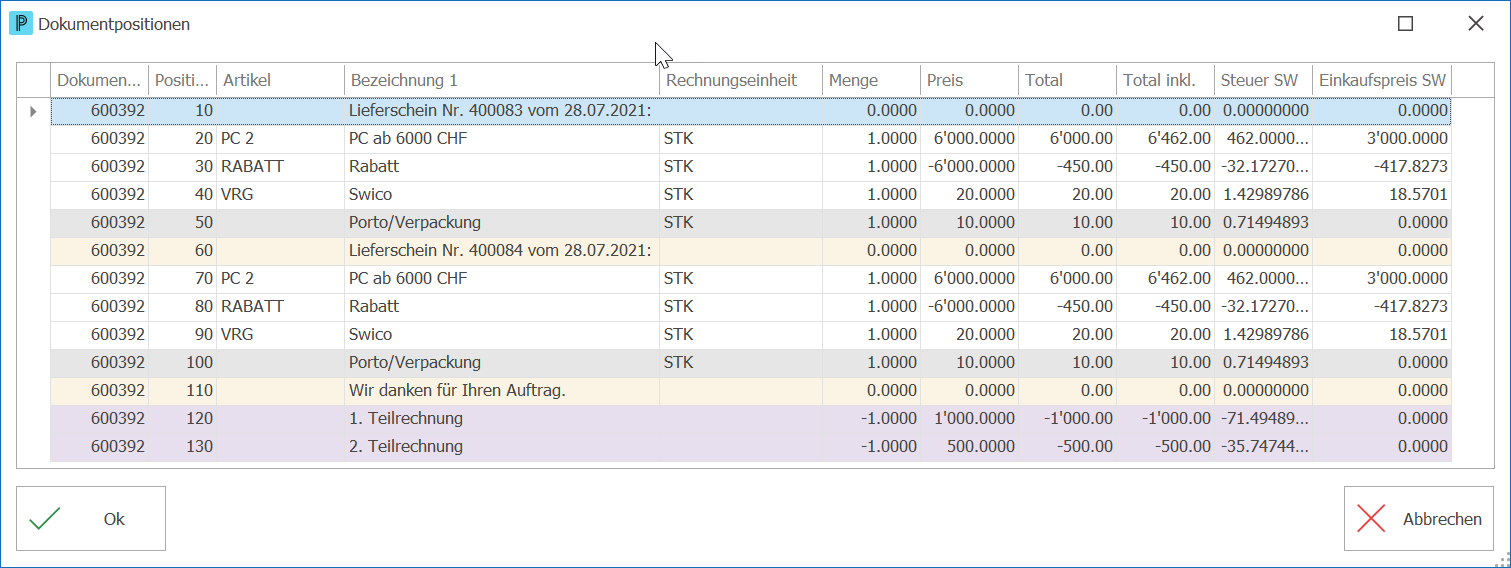Screen dimensions: 1511x568
Task: Select 'PC ab 6000 CHF' in position 20
Action: (x=408, y=139)
